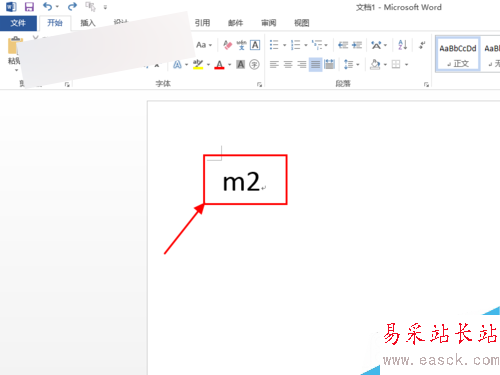Open the Paragraph dialog launcher
This screenshot has width=500, height=375.
[x=426, y=85]
